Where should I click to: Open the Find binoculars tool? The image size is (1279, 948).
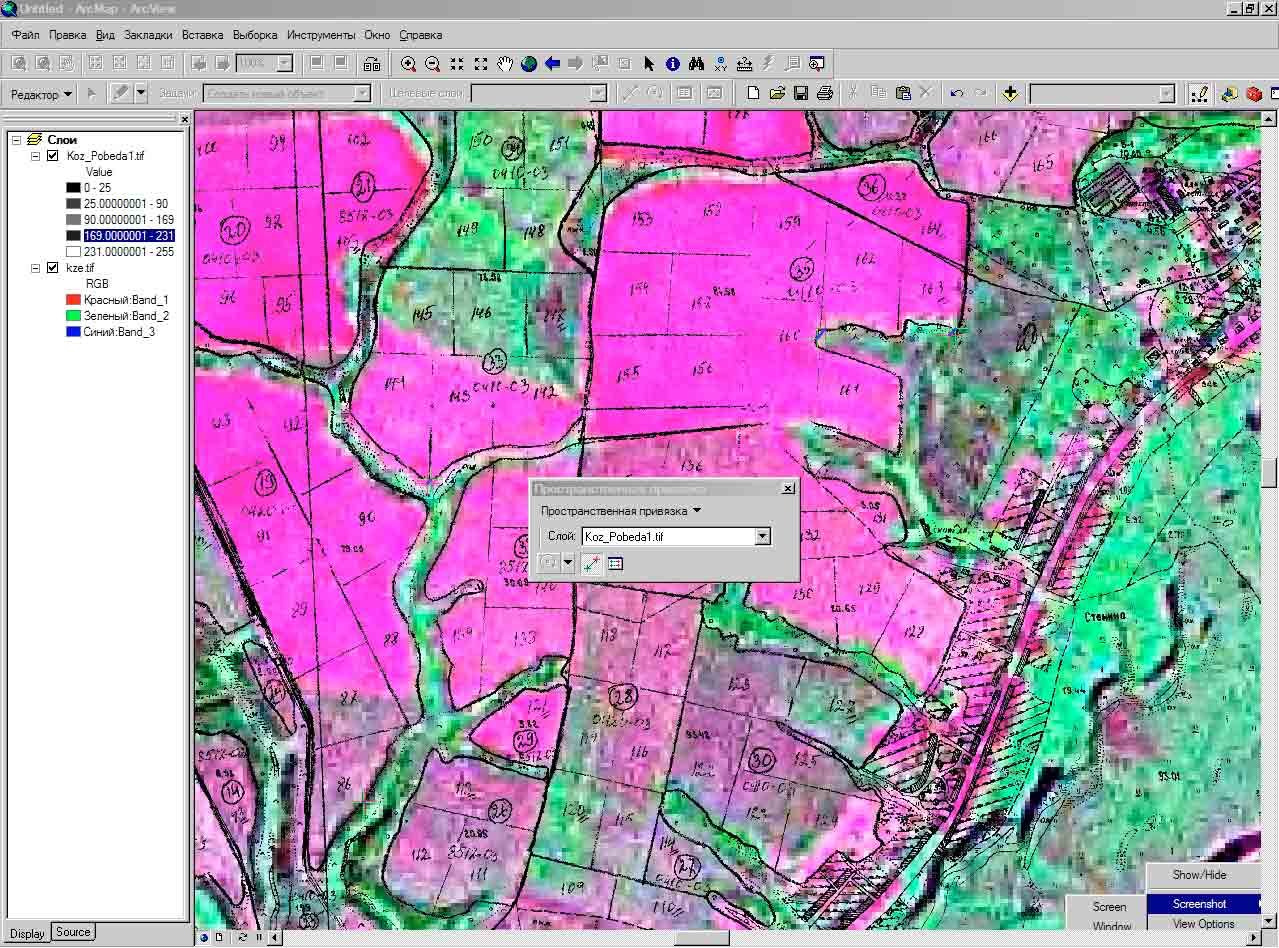[697, 64]
